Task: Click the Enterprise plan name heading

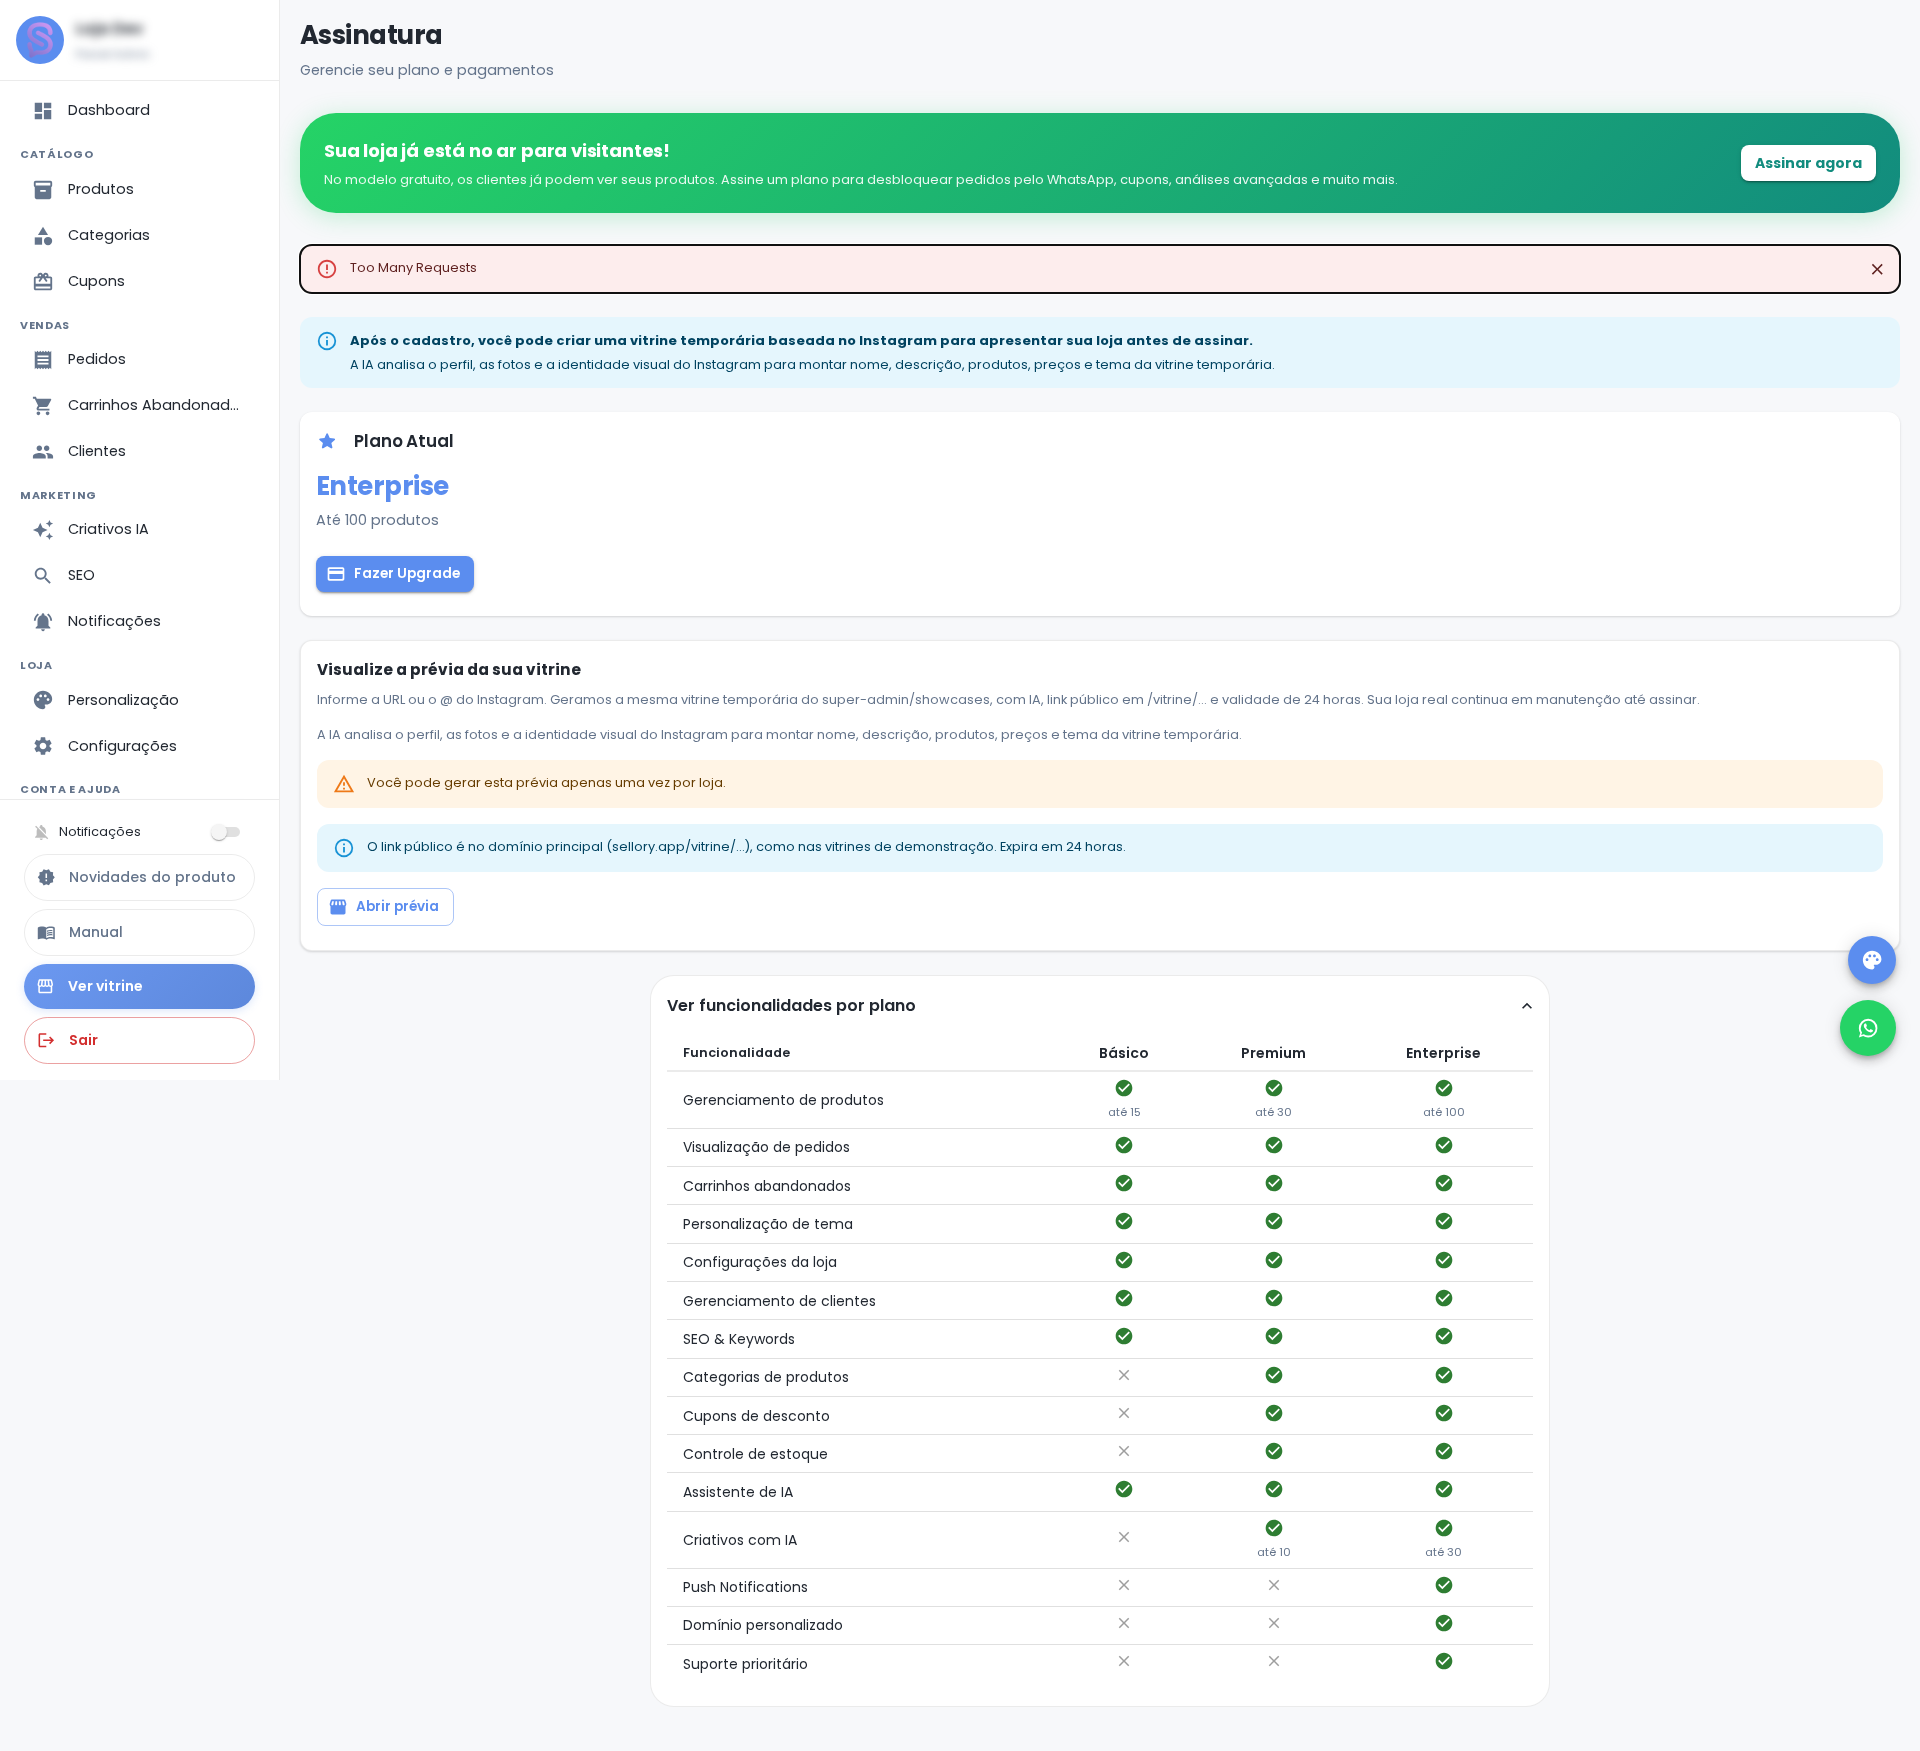Action: [x=383, y=486]
